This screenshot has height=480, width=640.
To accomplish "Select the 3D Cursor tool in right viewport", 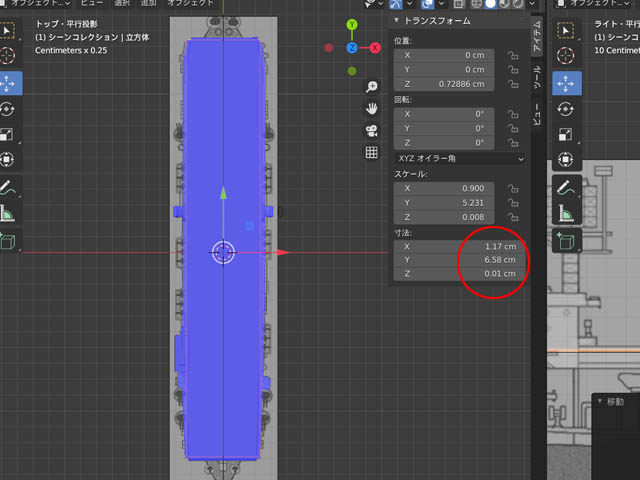I will (566, 56).
